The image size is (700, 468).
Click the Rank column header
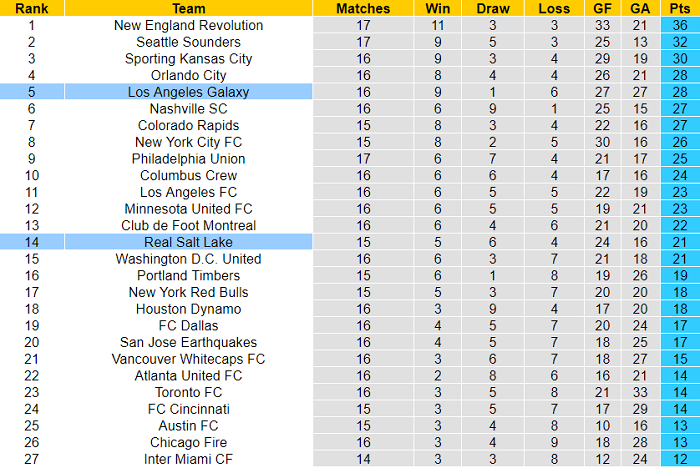31,8
